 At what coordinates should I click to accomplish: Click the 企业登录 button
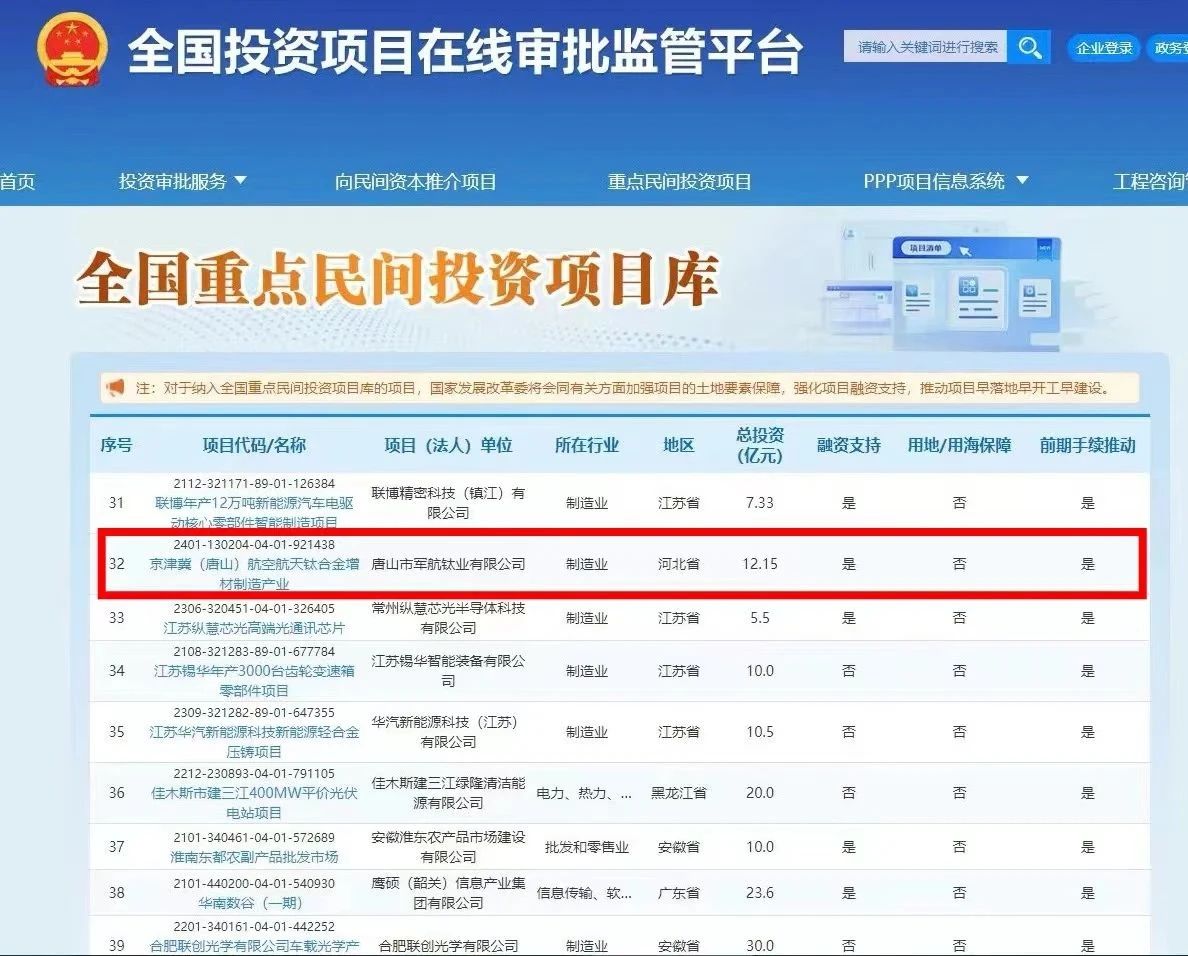click(1104, 48)
